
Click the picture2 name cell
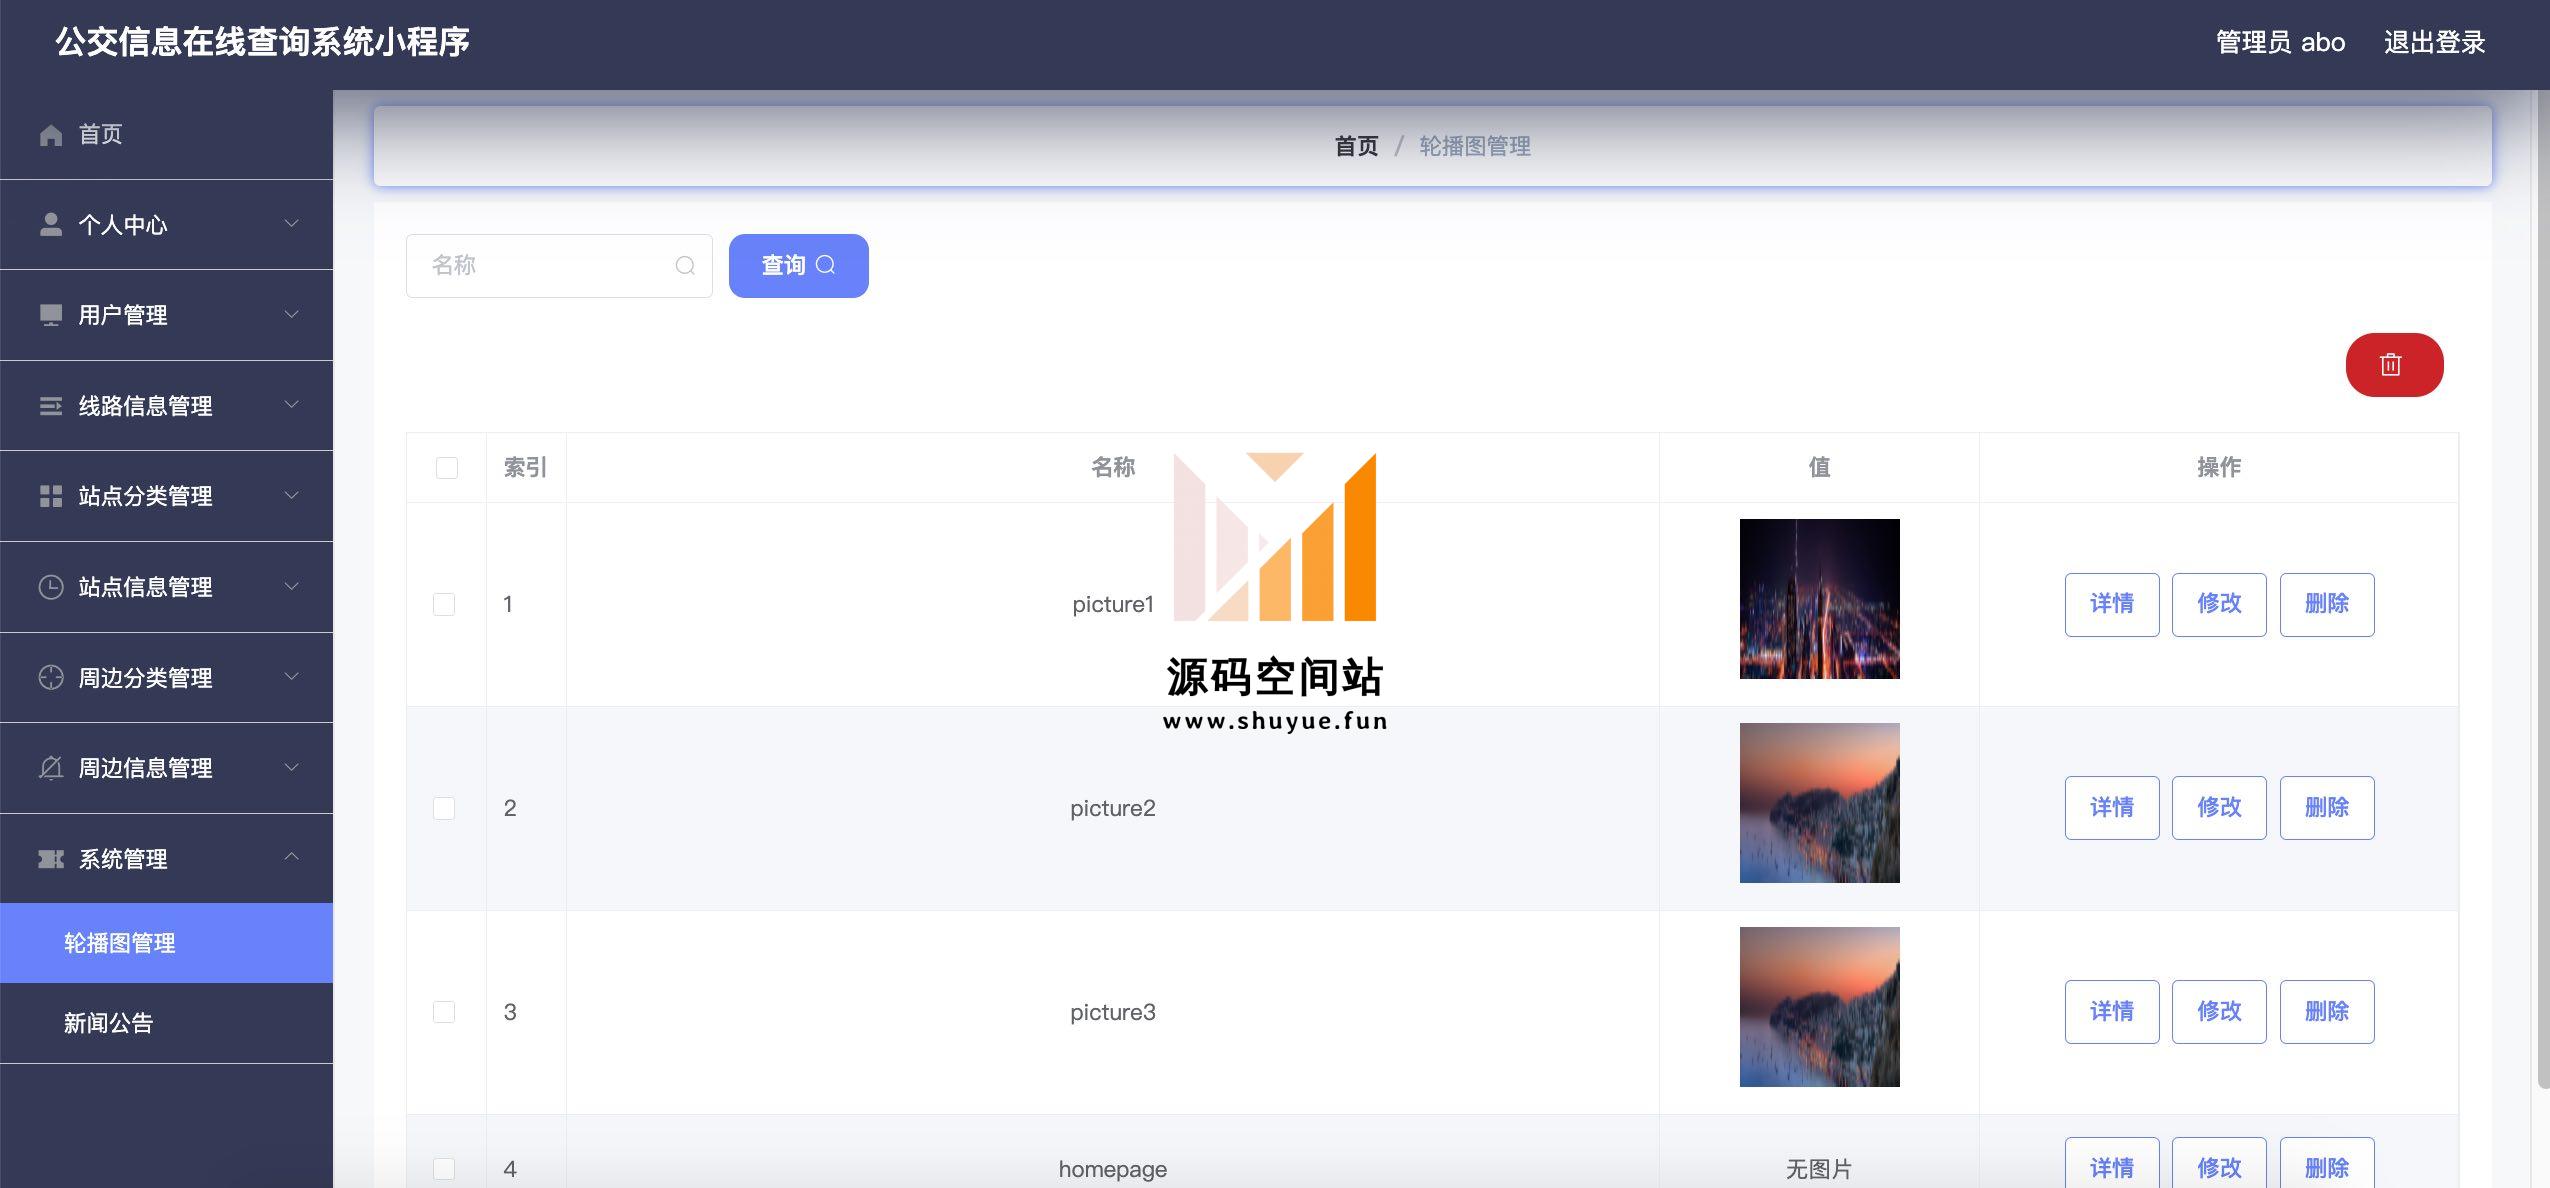coord(1112,808)
